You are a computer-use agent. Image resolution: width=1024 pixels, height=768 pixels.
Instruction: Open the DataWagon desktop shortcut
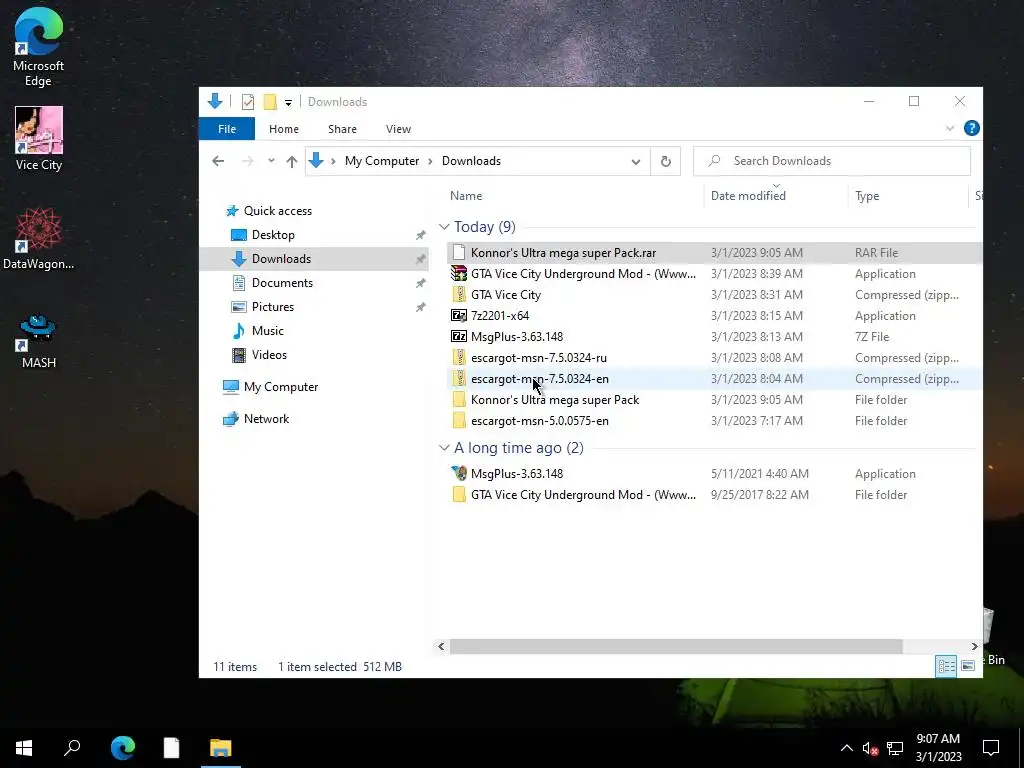coord(39,238)
